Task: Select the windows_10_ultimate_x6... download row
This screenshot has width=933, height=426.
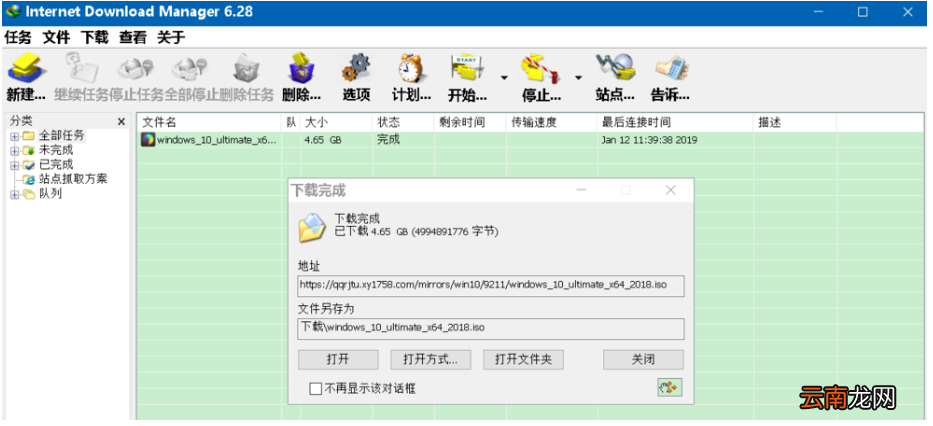Action: coord(531,140)
